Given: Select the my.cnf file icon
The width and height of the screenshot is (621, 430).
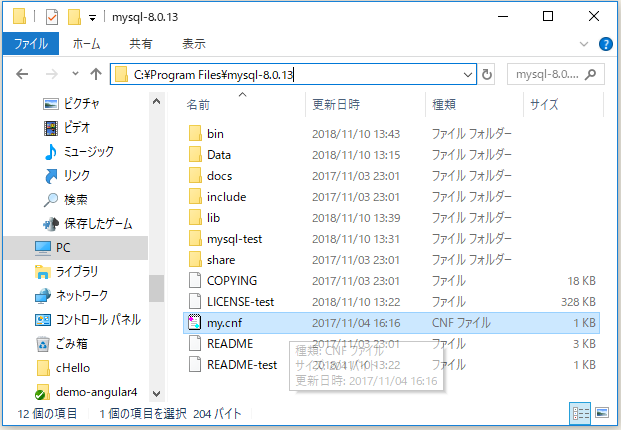Looking at the screenshot, I should [x=194, y=322].
